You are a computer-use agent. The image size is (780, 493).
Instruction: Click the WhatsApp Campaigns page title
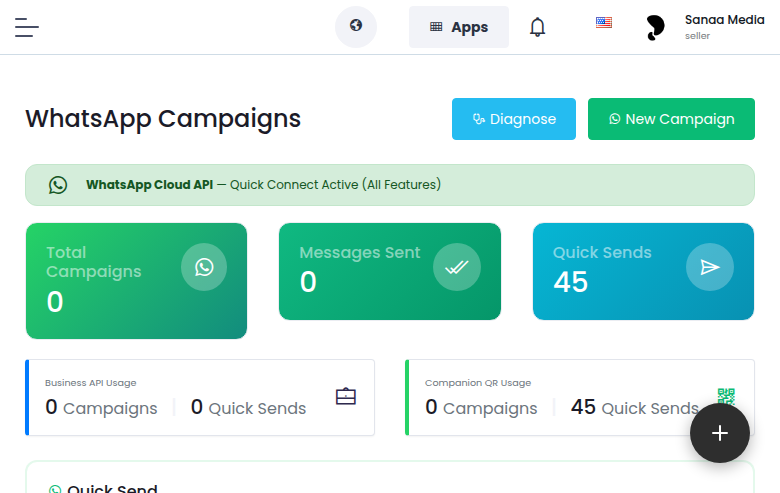(x=163, y=119)
